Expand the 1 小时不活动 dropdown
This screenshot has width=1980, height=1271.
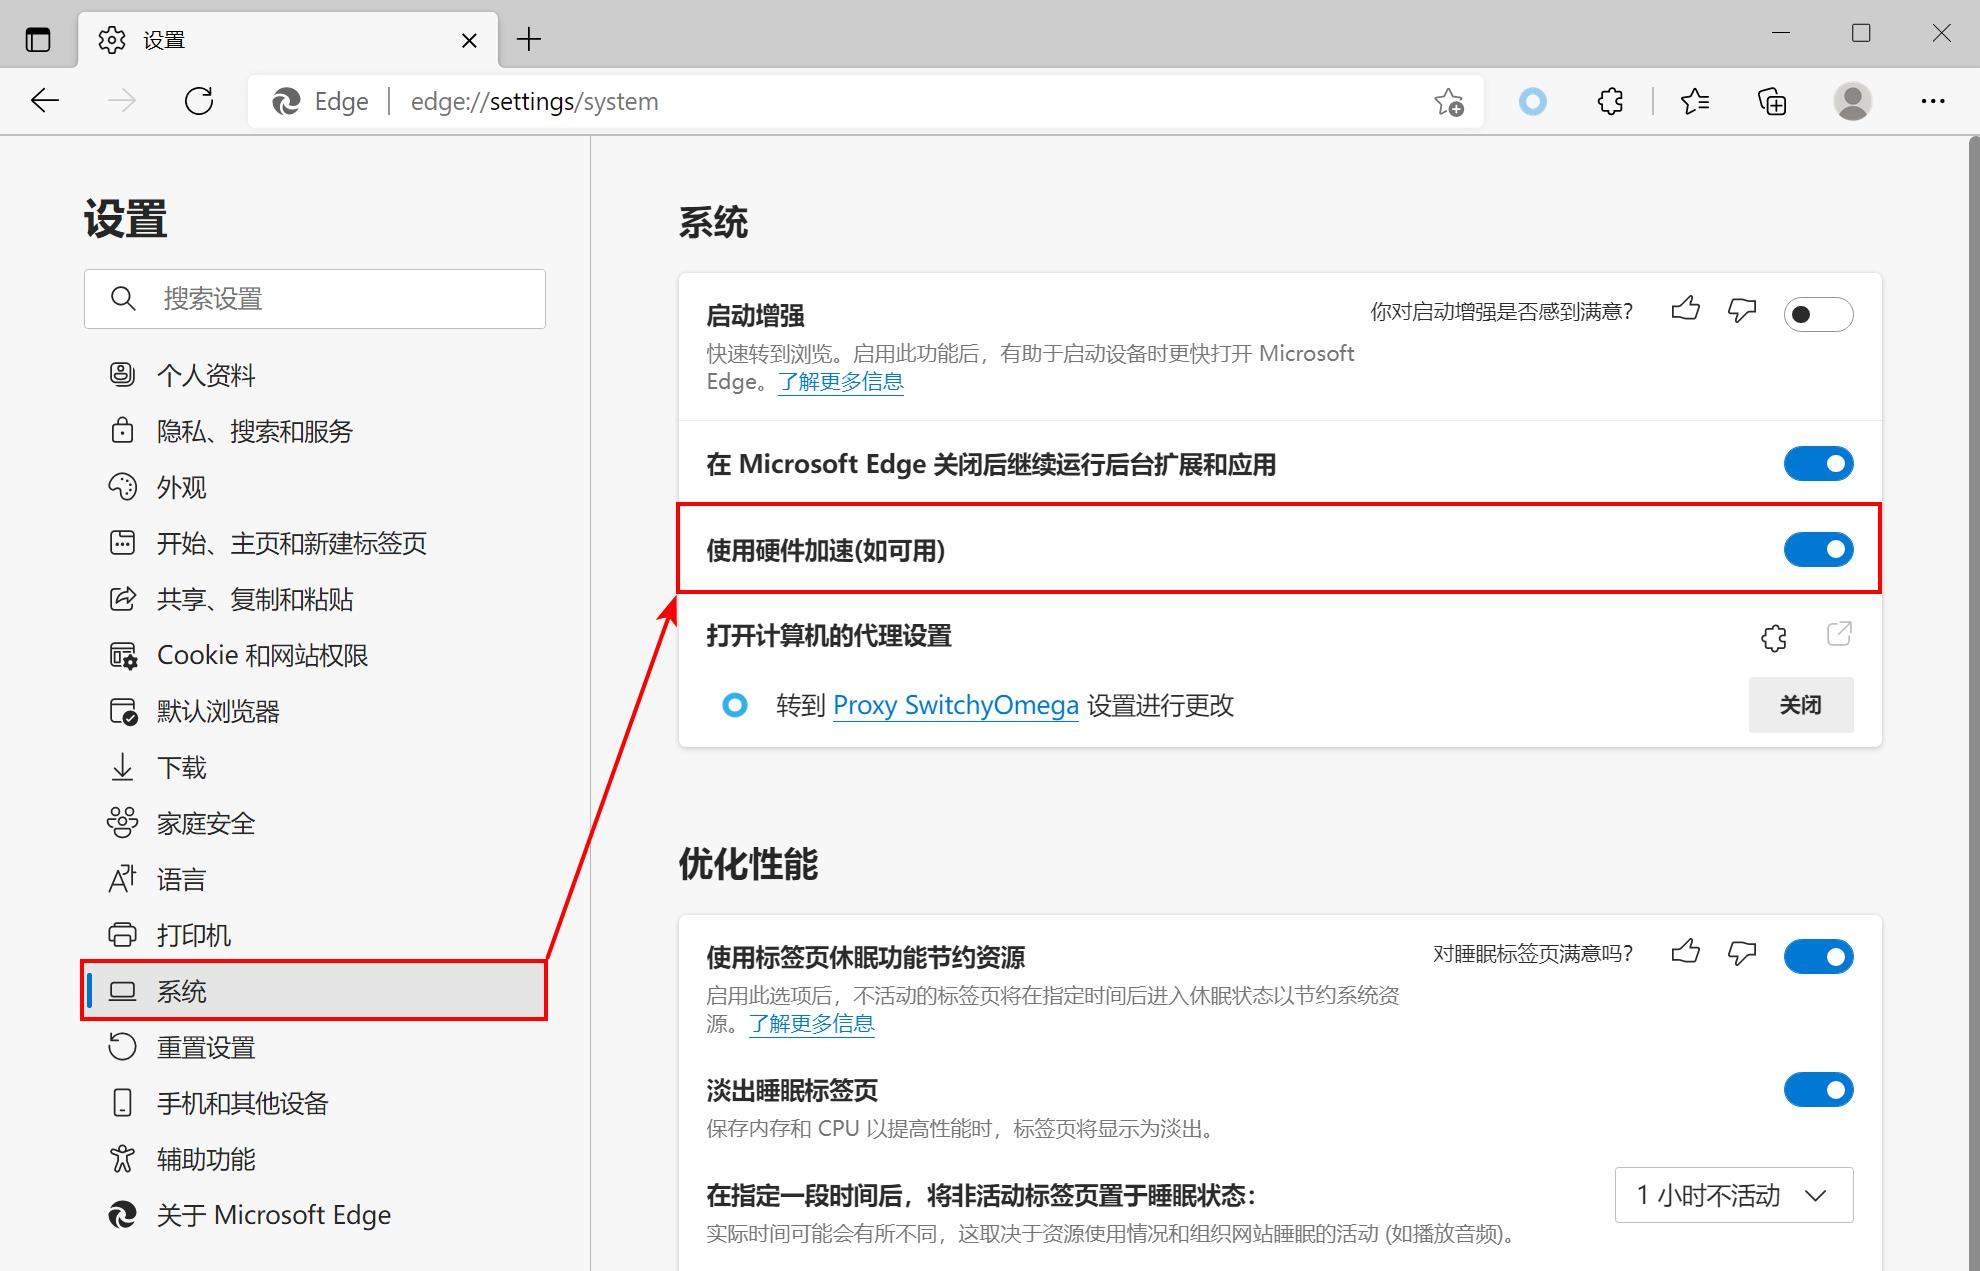(x=1734, y=1195)
